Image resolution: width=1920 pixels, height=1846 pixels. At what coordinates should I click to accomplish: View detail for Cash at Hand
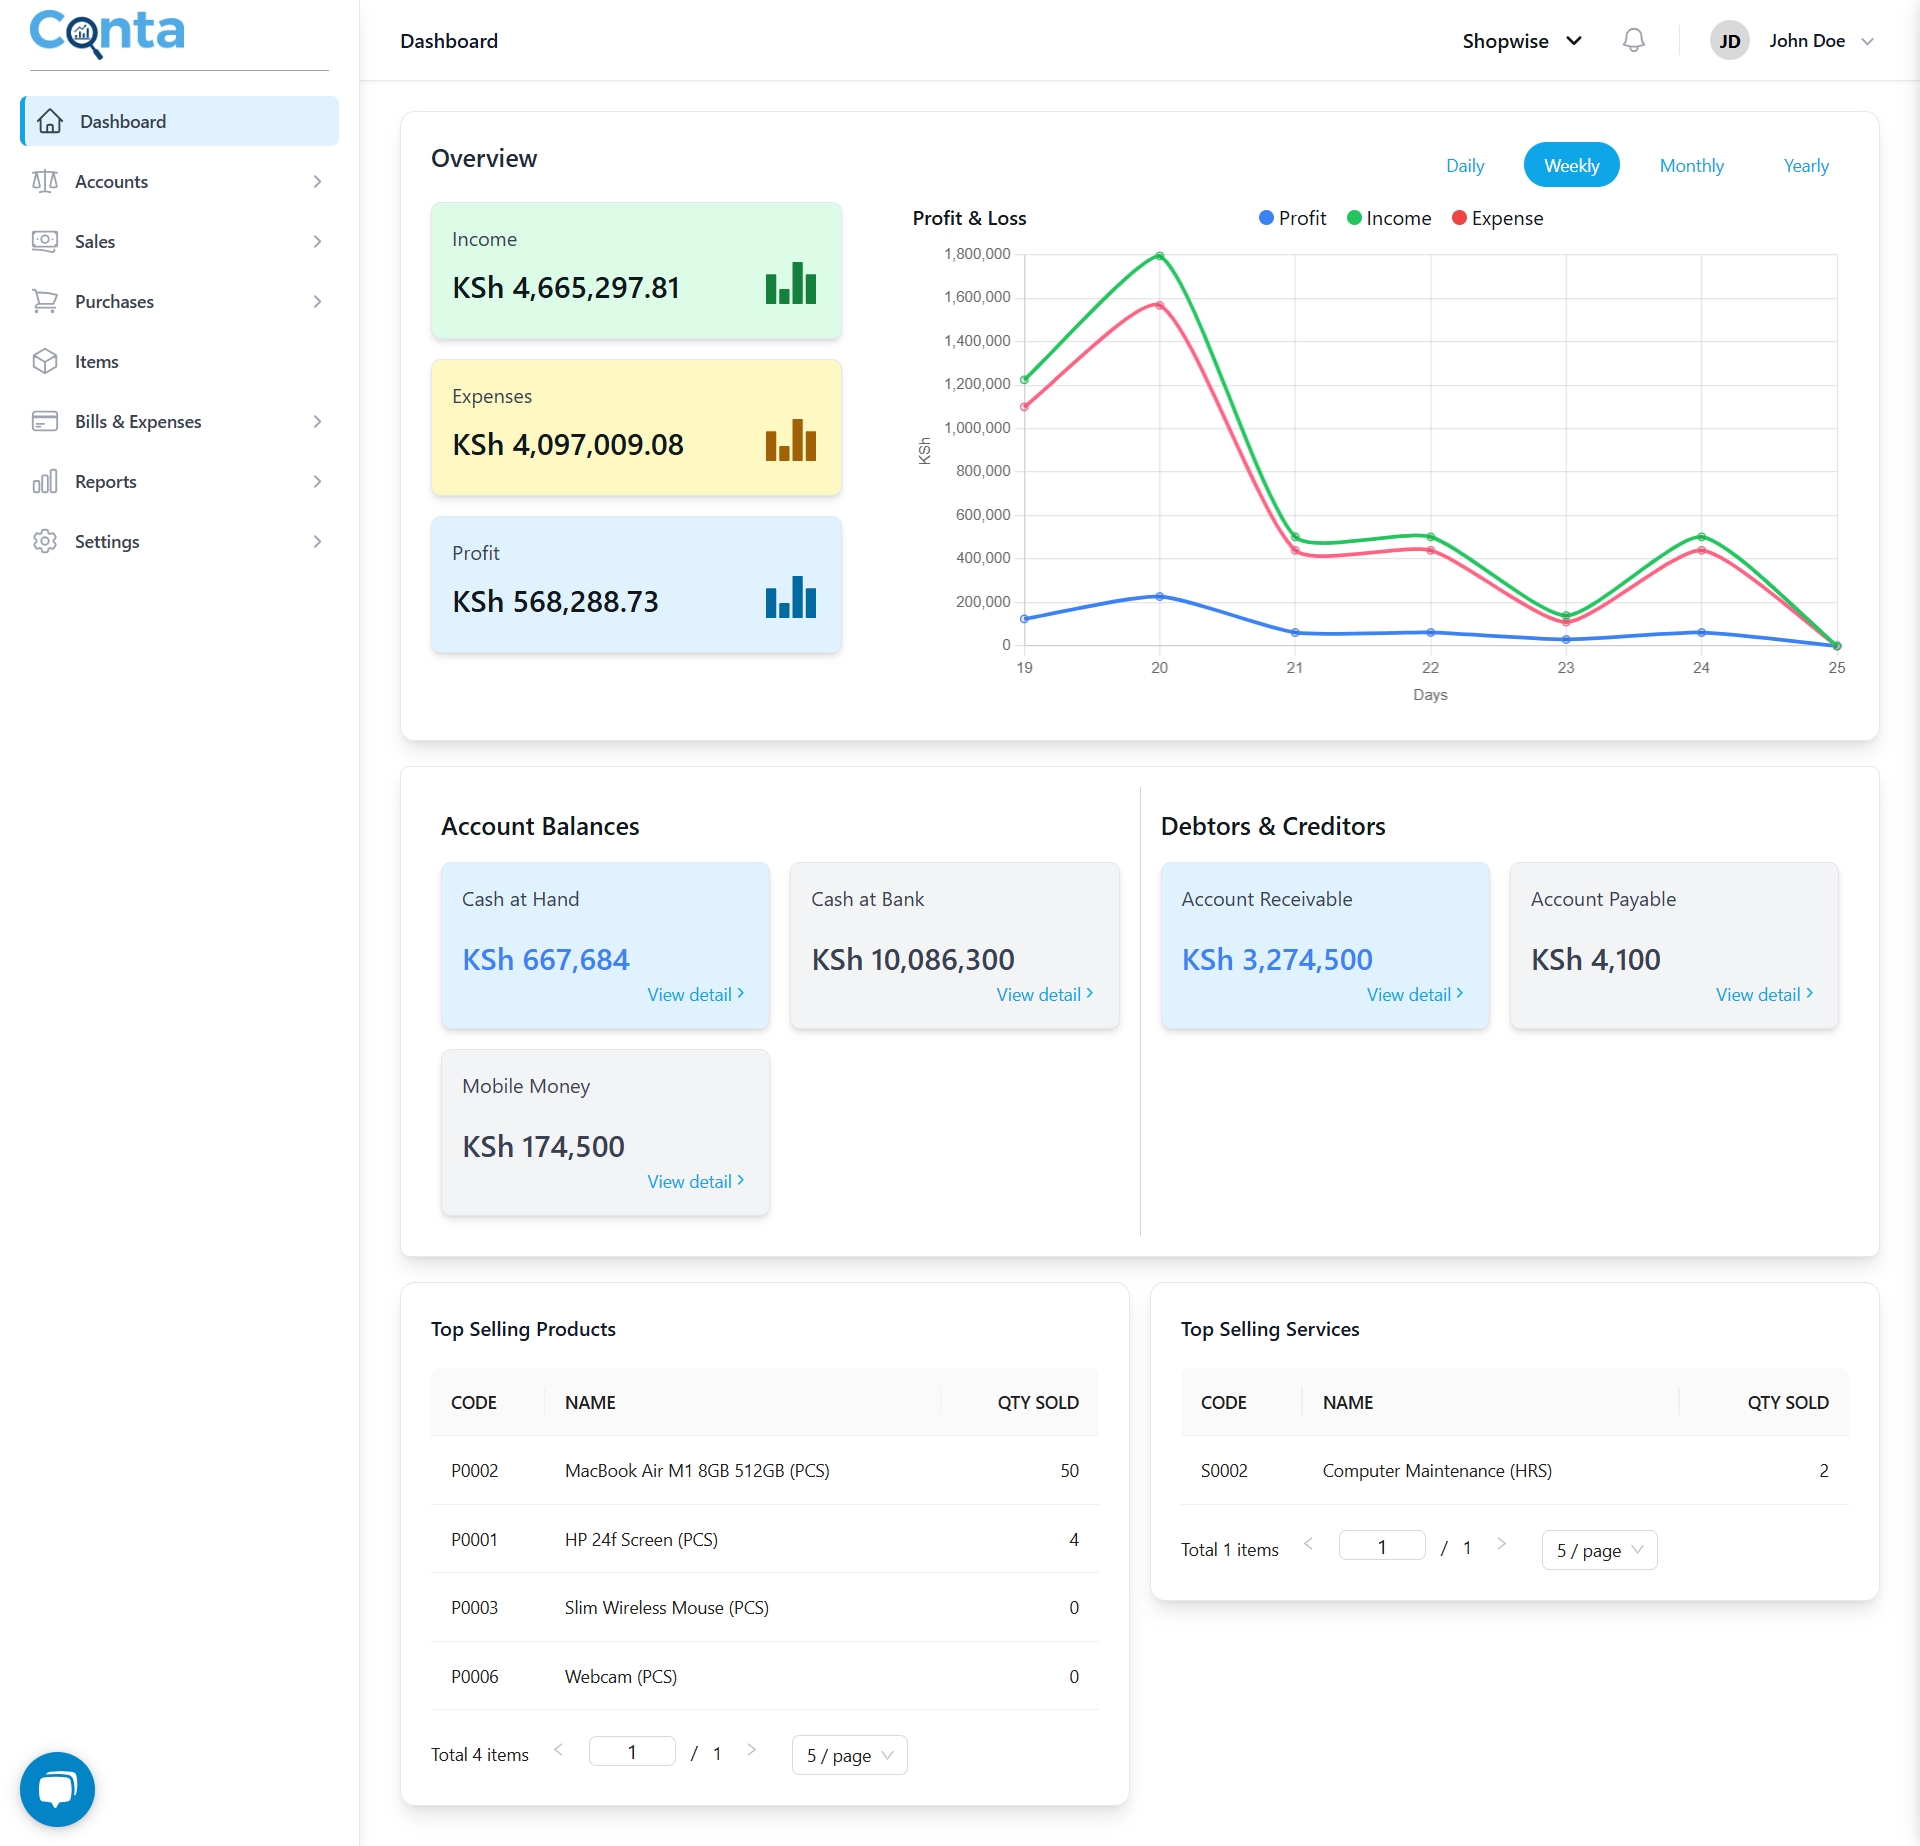click(694, 994)
